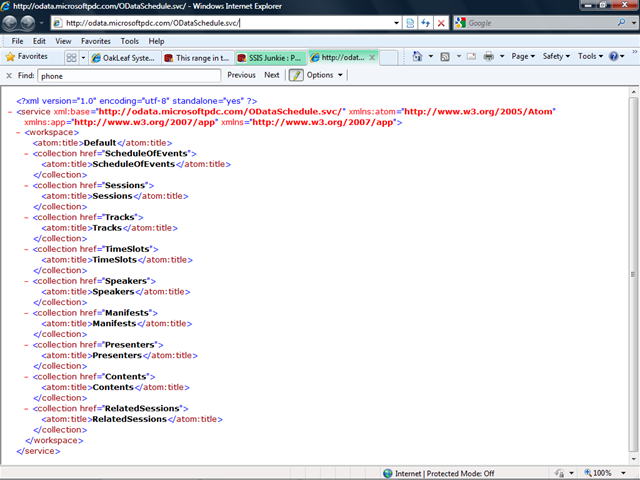
Task: Show Quick Tabs thumbnail view icon
Action: coord(71,58)
